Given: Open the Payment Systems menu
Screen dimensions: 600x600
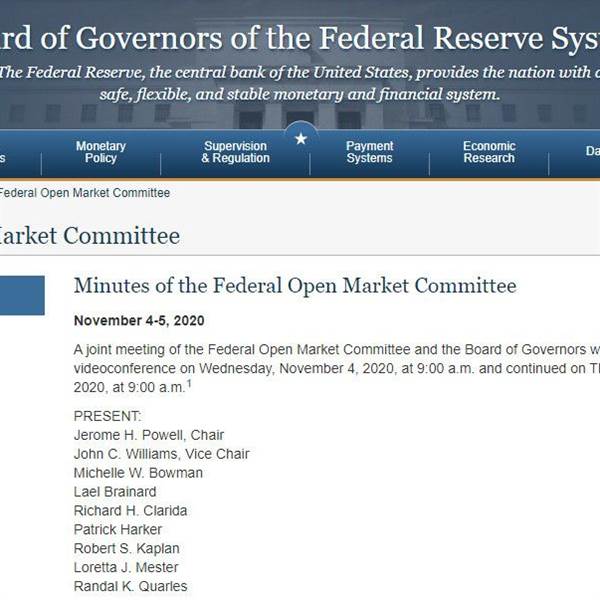Looking at the screenshot, I should pos(370,152).
